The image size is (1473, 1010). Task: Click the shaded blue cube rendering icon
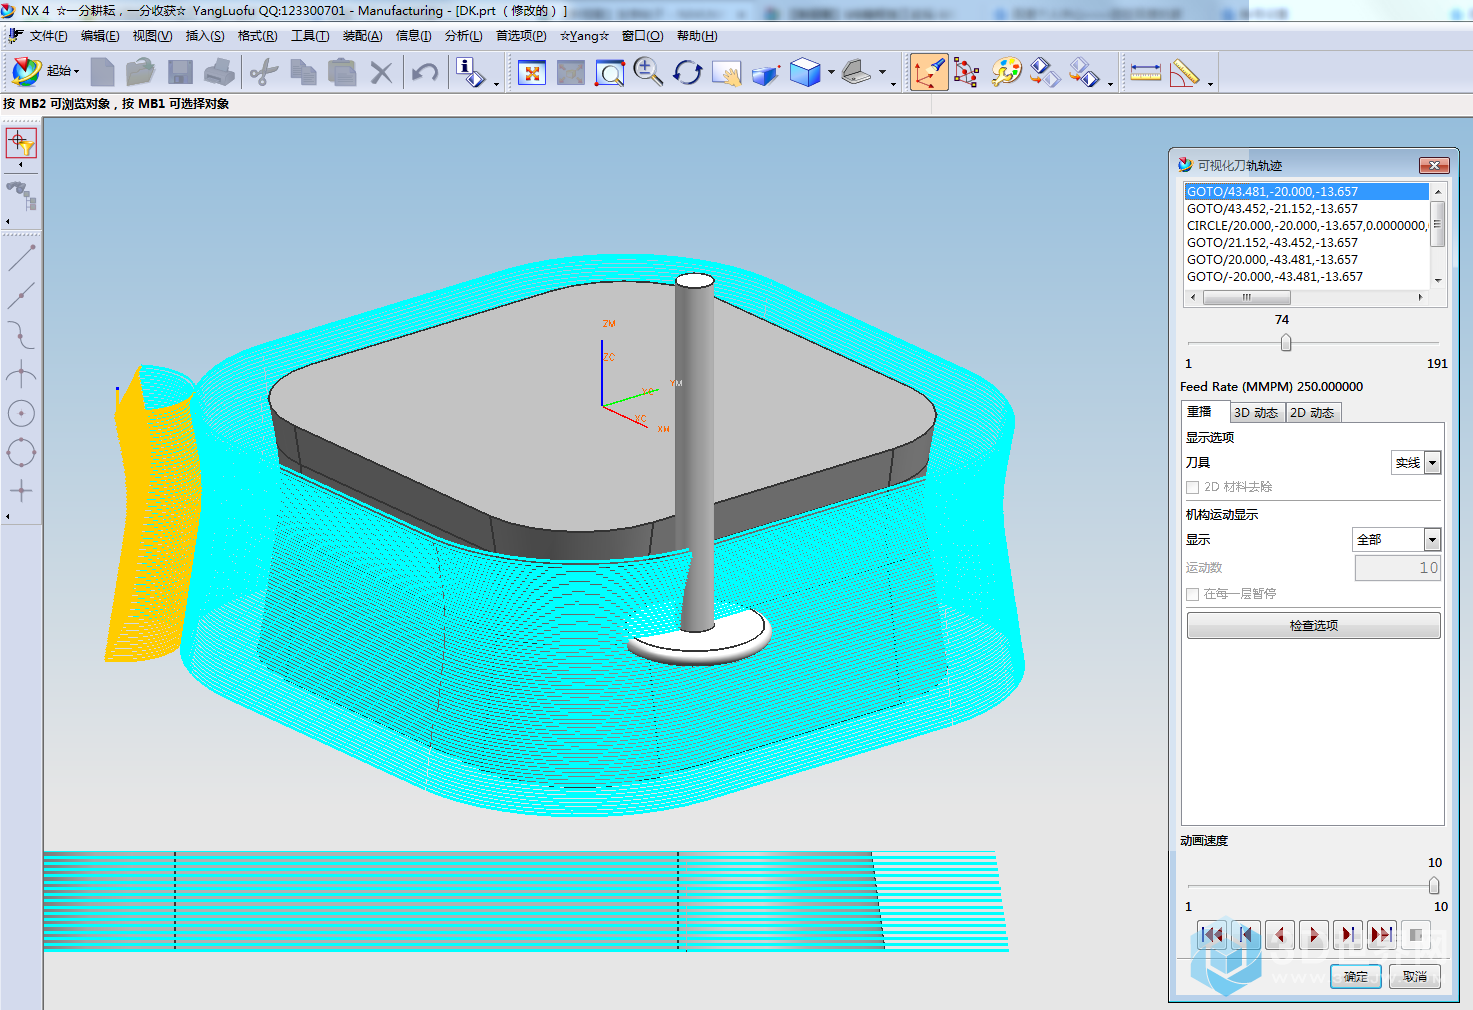click(805, 72)
